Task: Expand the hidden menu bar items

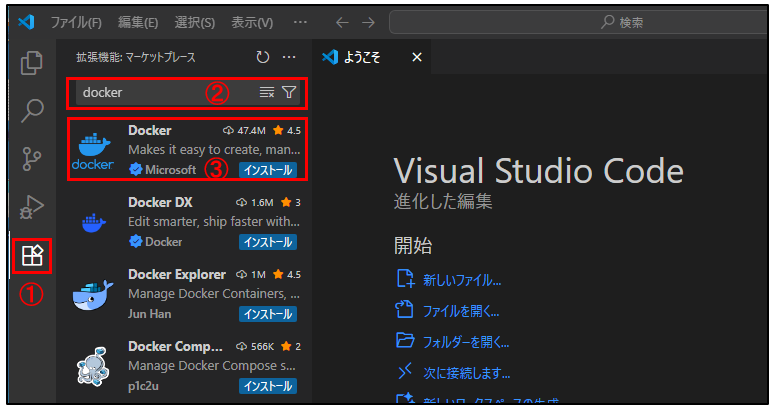Action: (x=301, y=22)
